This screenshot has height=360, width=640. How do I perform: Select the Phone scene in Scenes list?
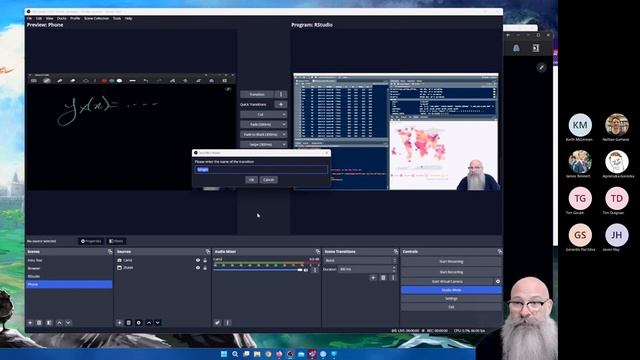69,284
